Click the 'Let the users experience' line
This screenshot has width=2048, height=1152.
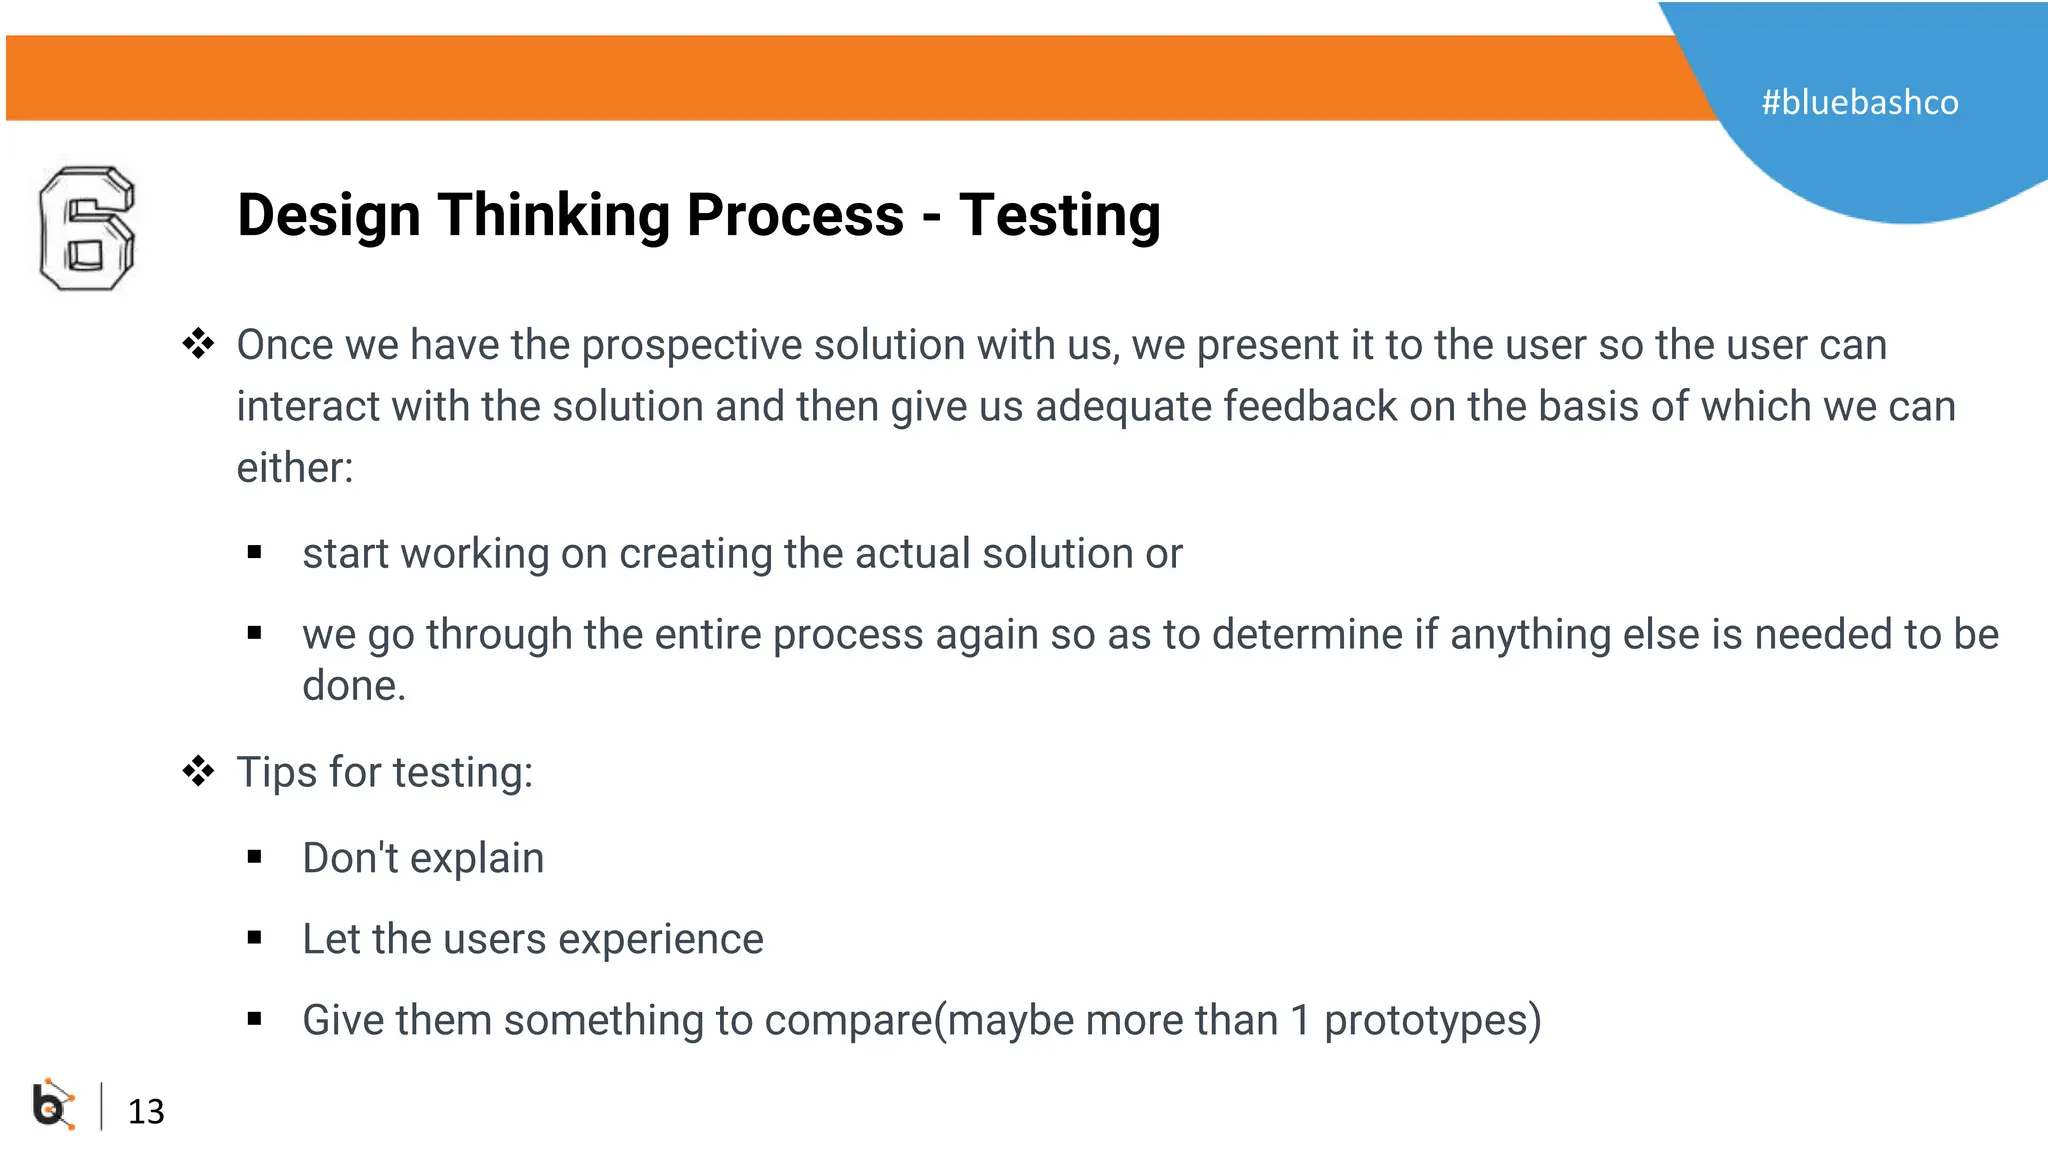click(533, 940)
